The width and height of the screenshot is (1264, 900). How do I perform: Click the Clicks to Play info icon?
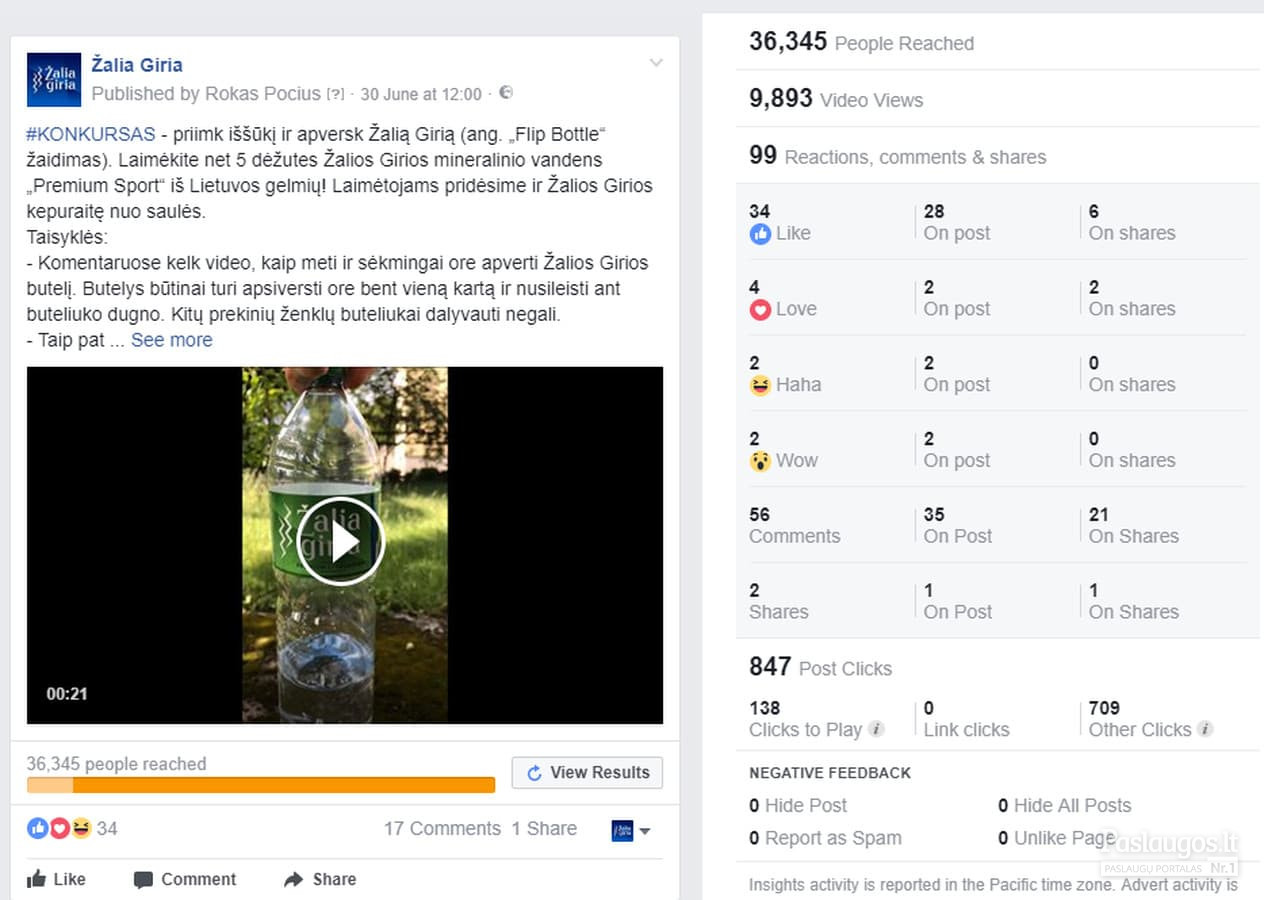pos(876,729)
